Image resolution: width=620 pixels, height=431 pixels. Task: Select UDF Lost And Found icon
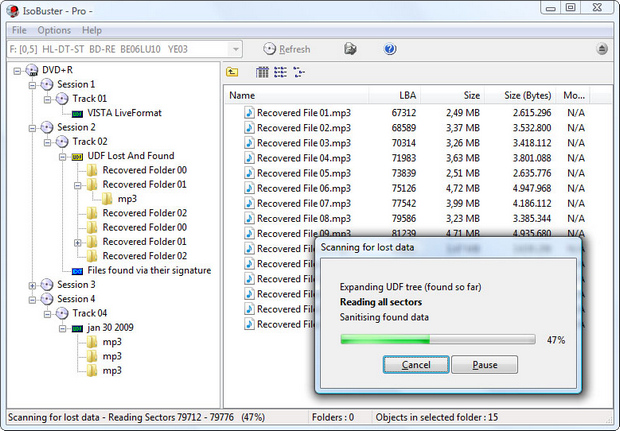77,157
